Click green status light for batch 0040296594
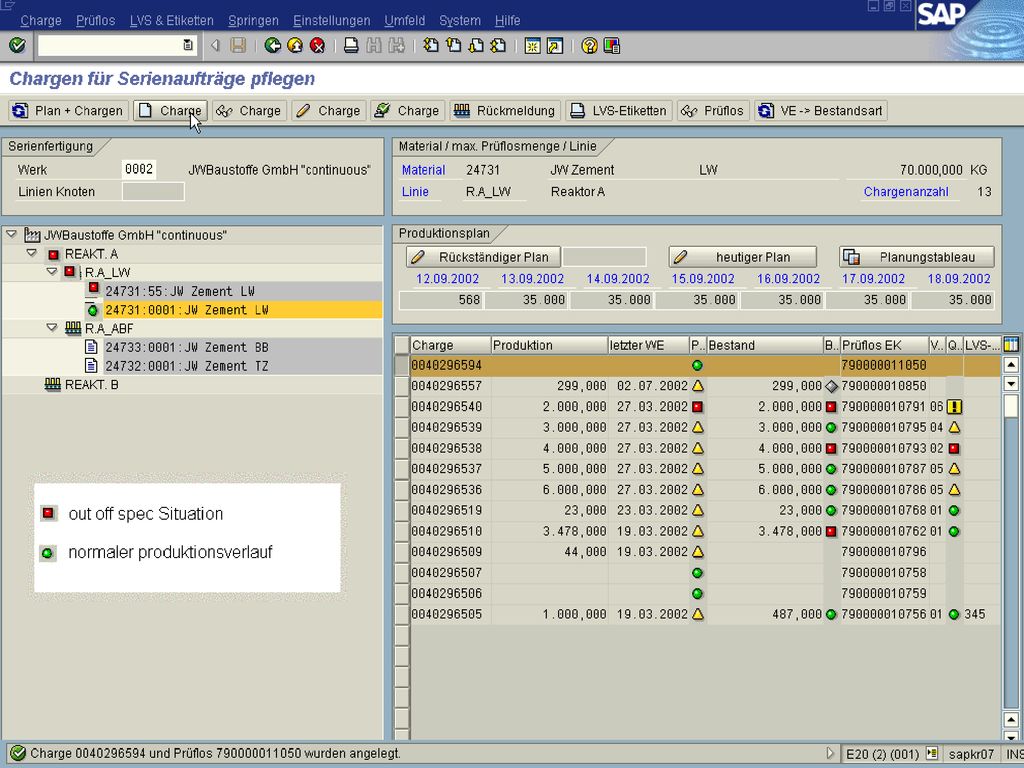Image resolution: width=1024 pixels, height=768 pixels. pos(697,366)
